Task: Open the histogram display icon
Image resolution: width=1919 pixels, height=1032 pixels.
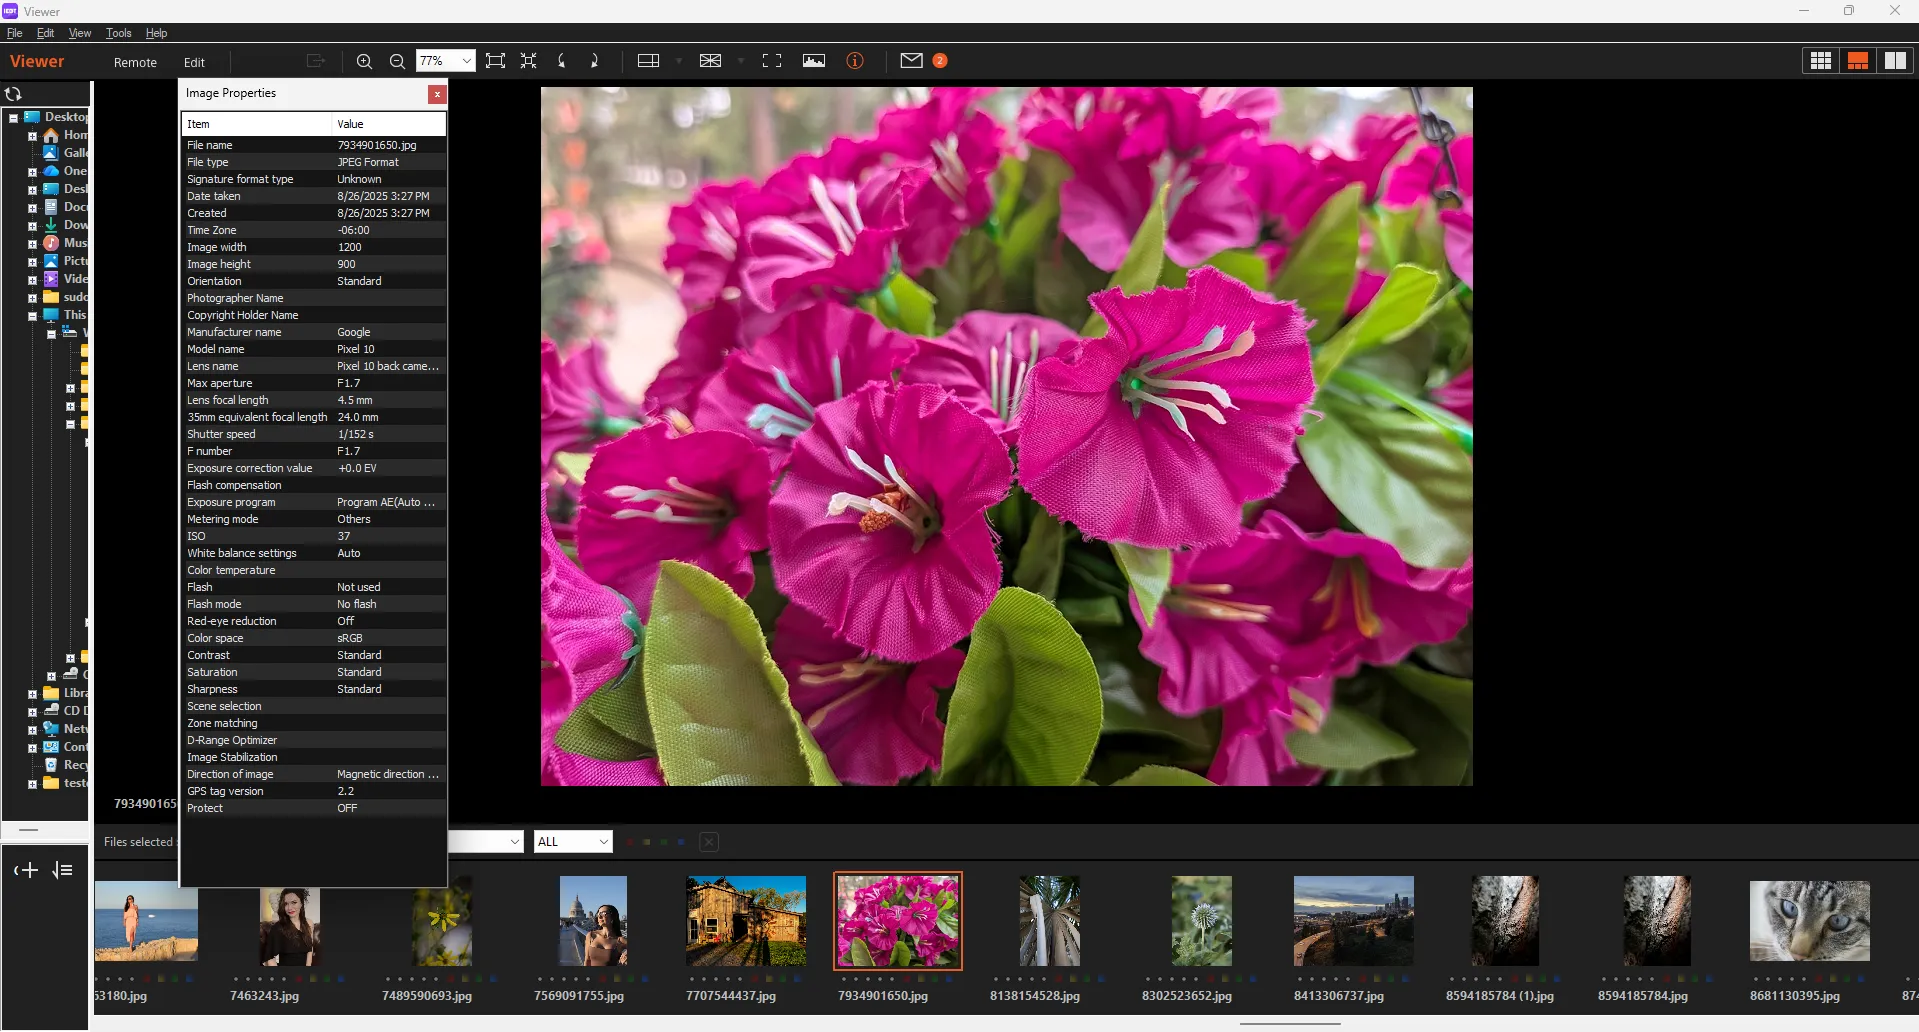Action: point(813,61)
